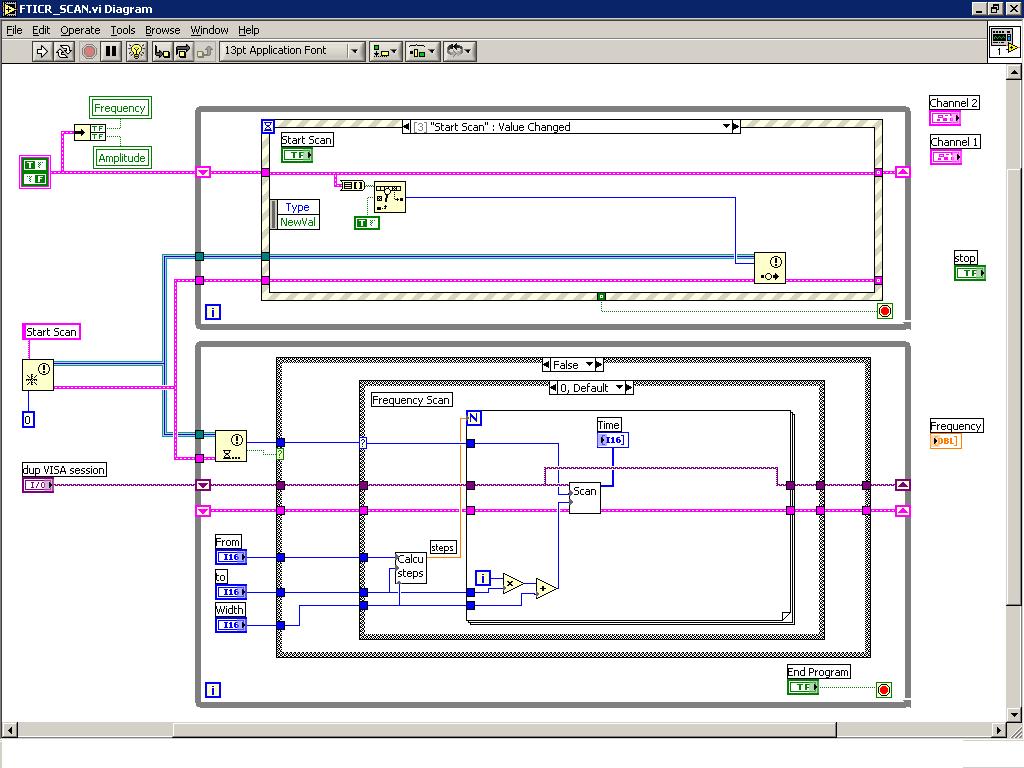This screenshot has height=768, width=1024.
Task: Click the Step Over icon
Action: 183,51
